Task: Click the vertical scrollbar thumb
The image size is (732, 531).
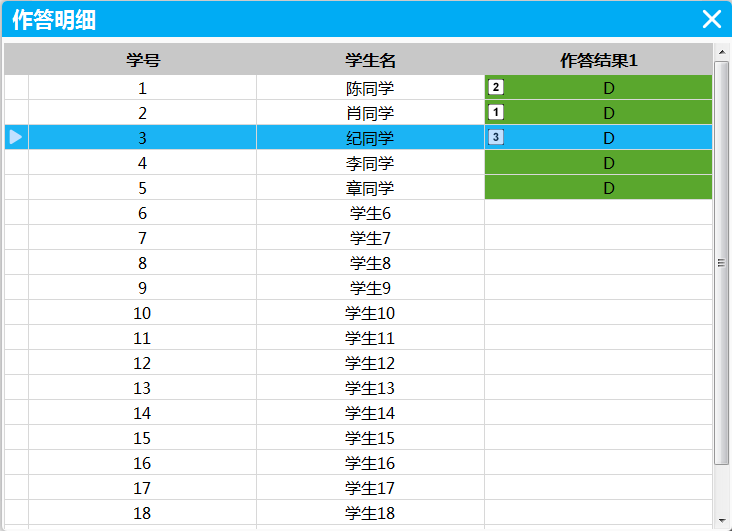Action: pos(722,263)
